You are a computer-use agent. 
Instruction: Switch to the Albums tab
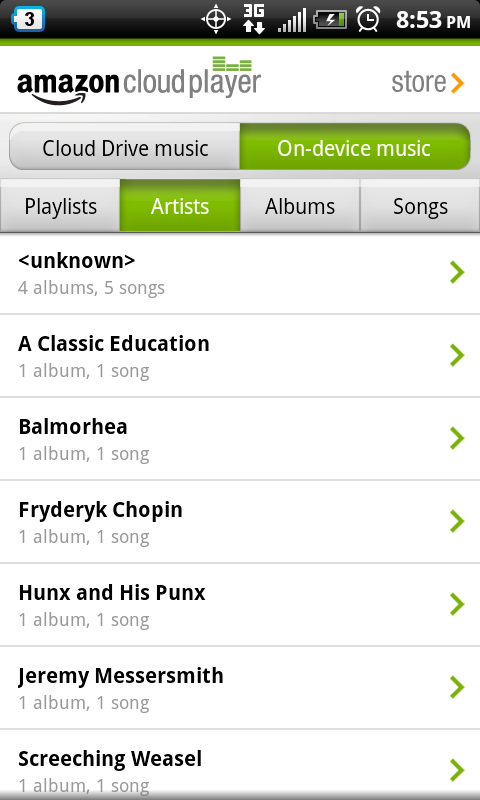[x=300, y=206]
